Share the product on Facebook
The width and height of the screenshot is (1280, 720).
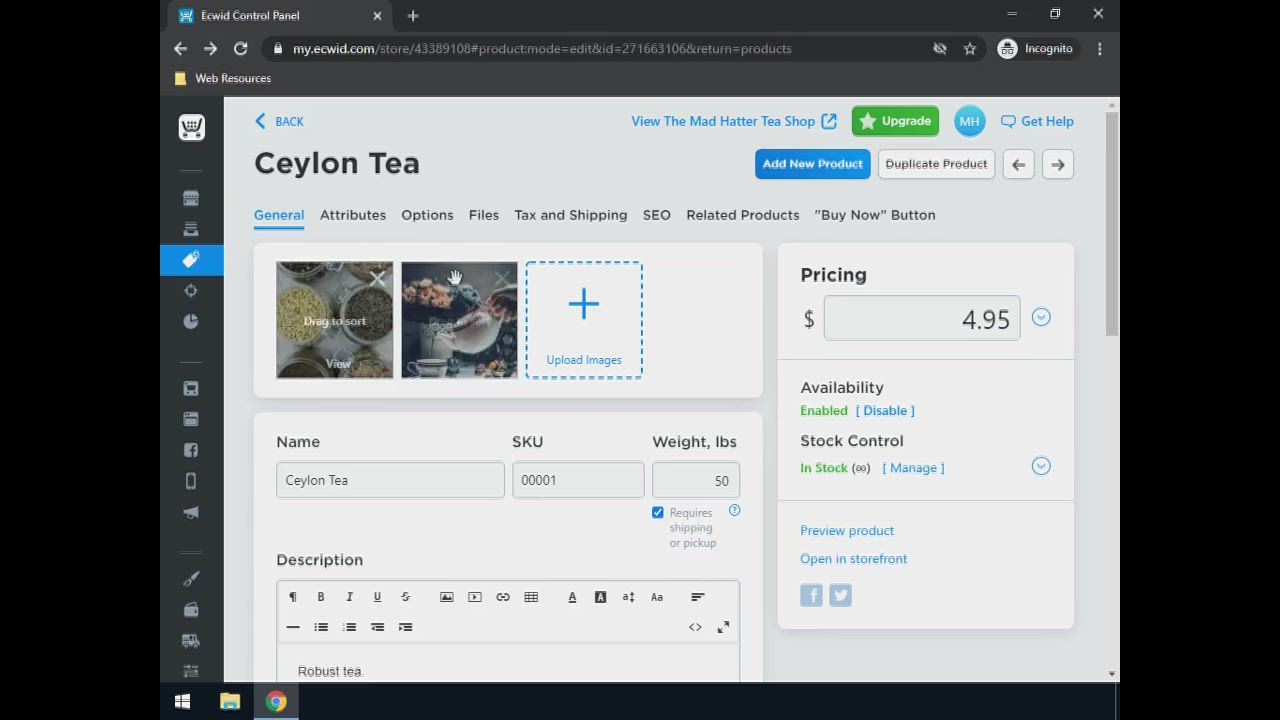point(811,596)
